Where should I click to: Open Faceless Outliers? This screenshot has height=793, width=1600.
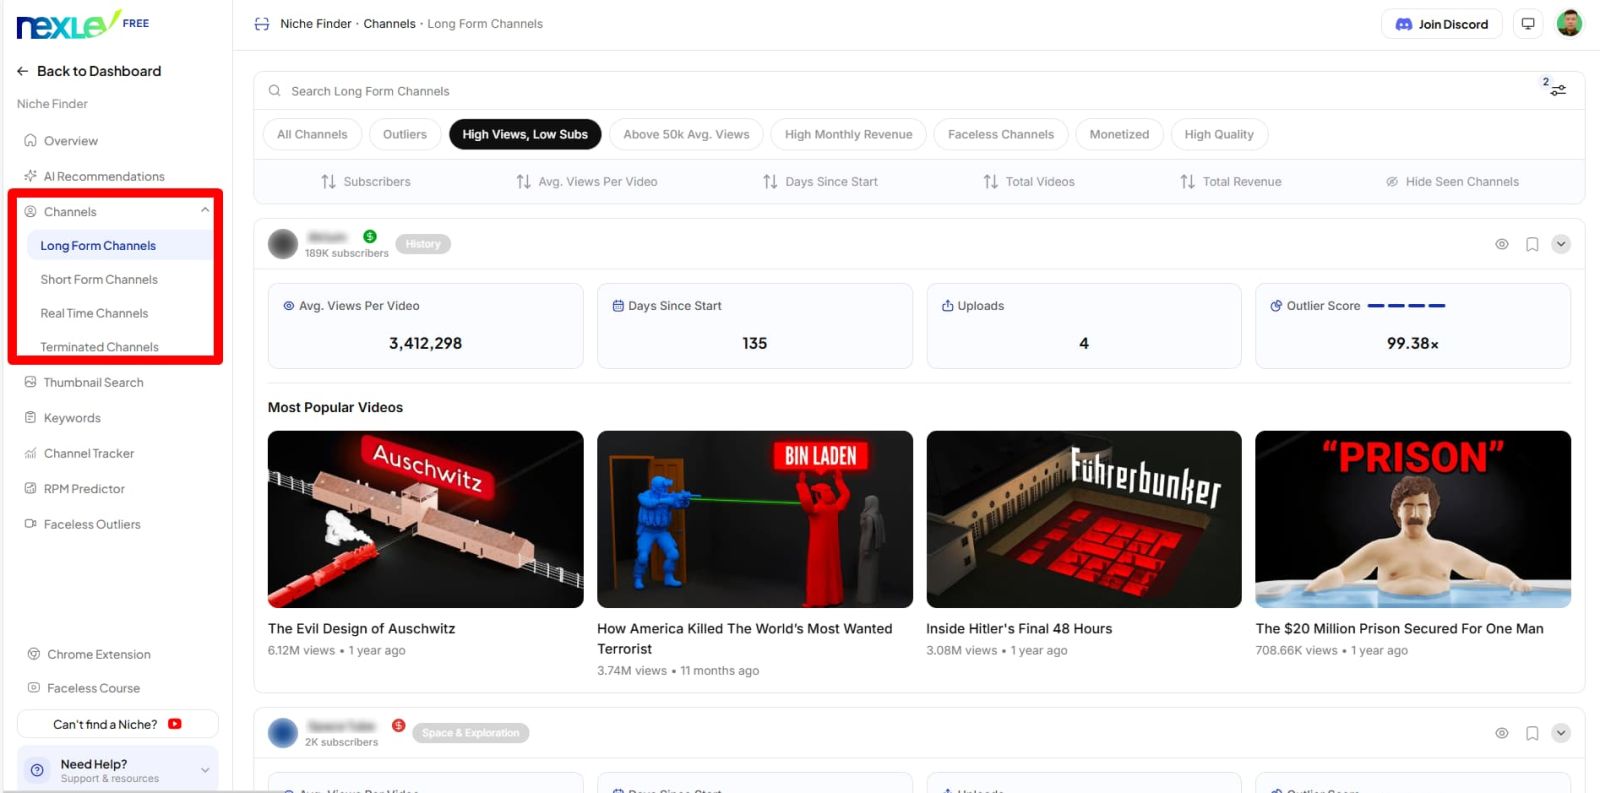coord(92,524)
